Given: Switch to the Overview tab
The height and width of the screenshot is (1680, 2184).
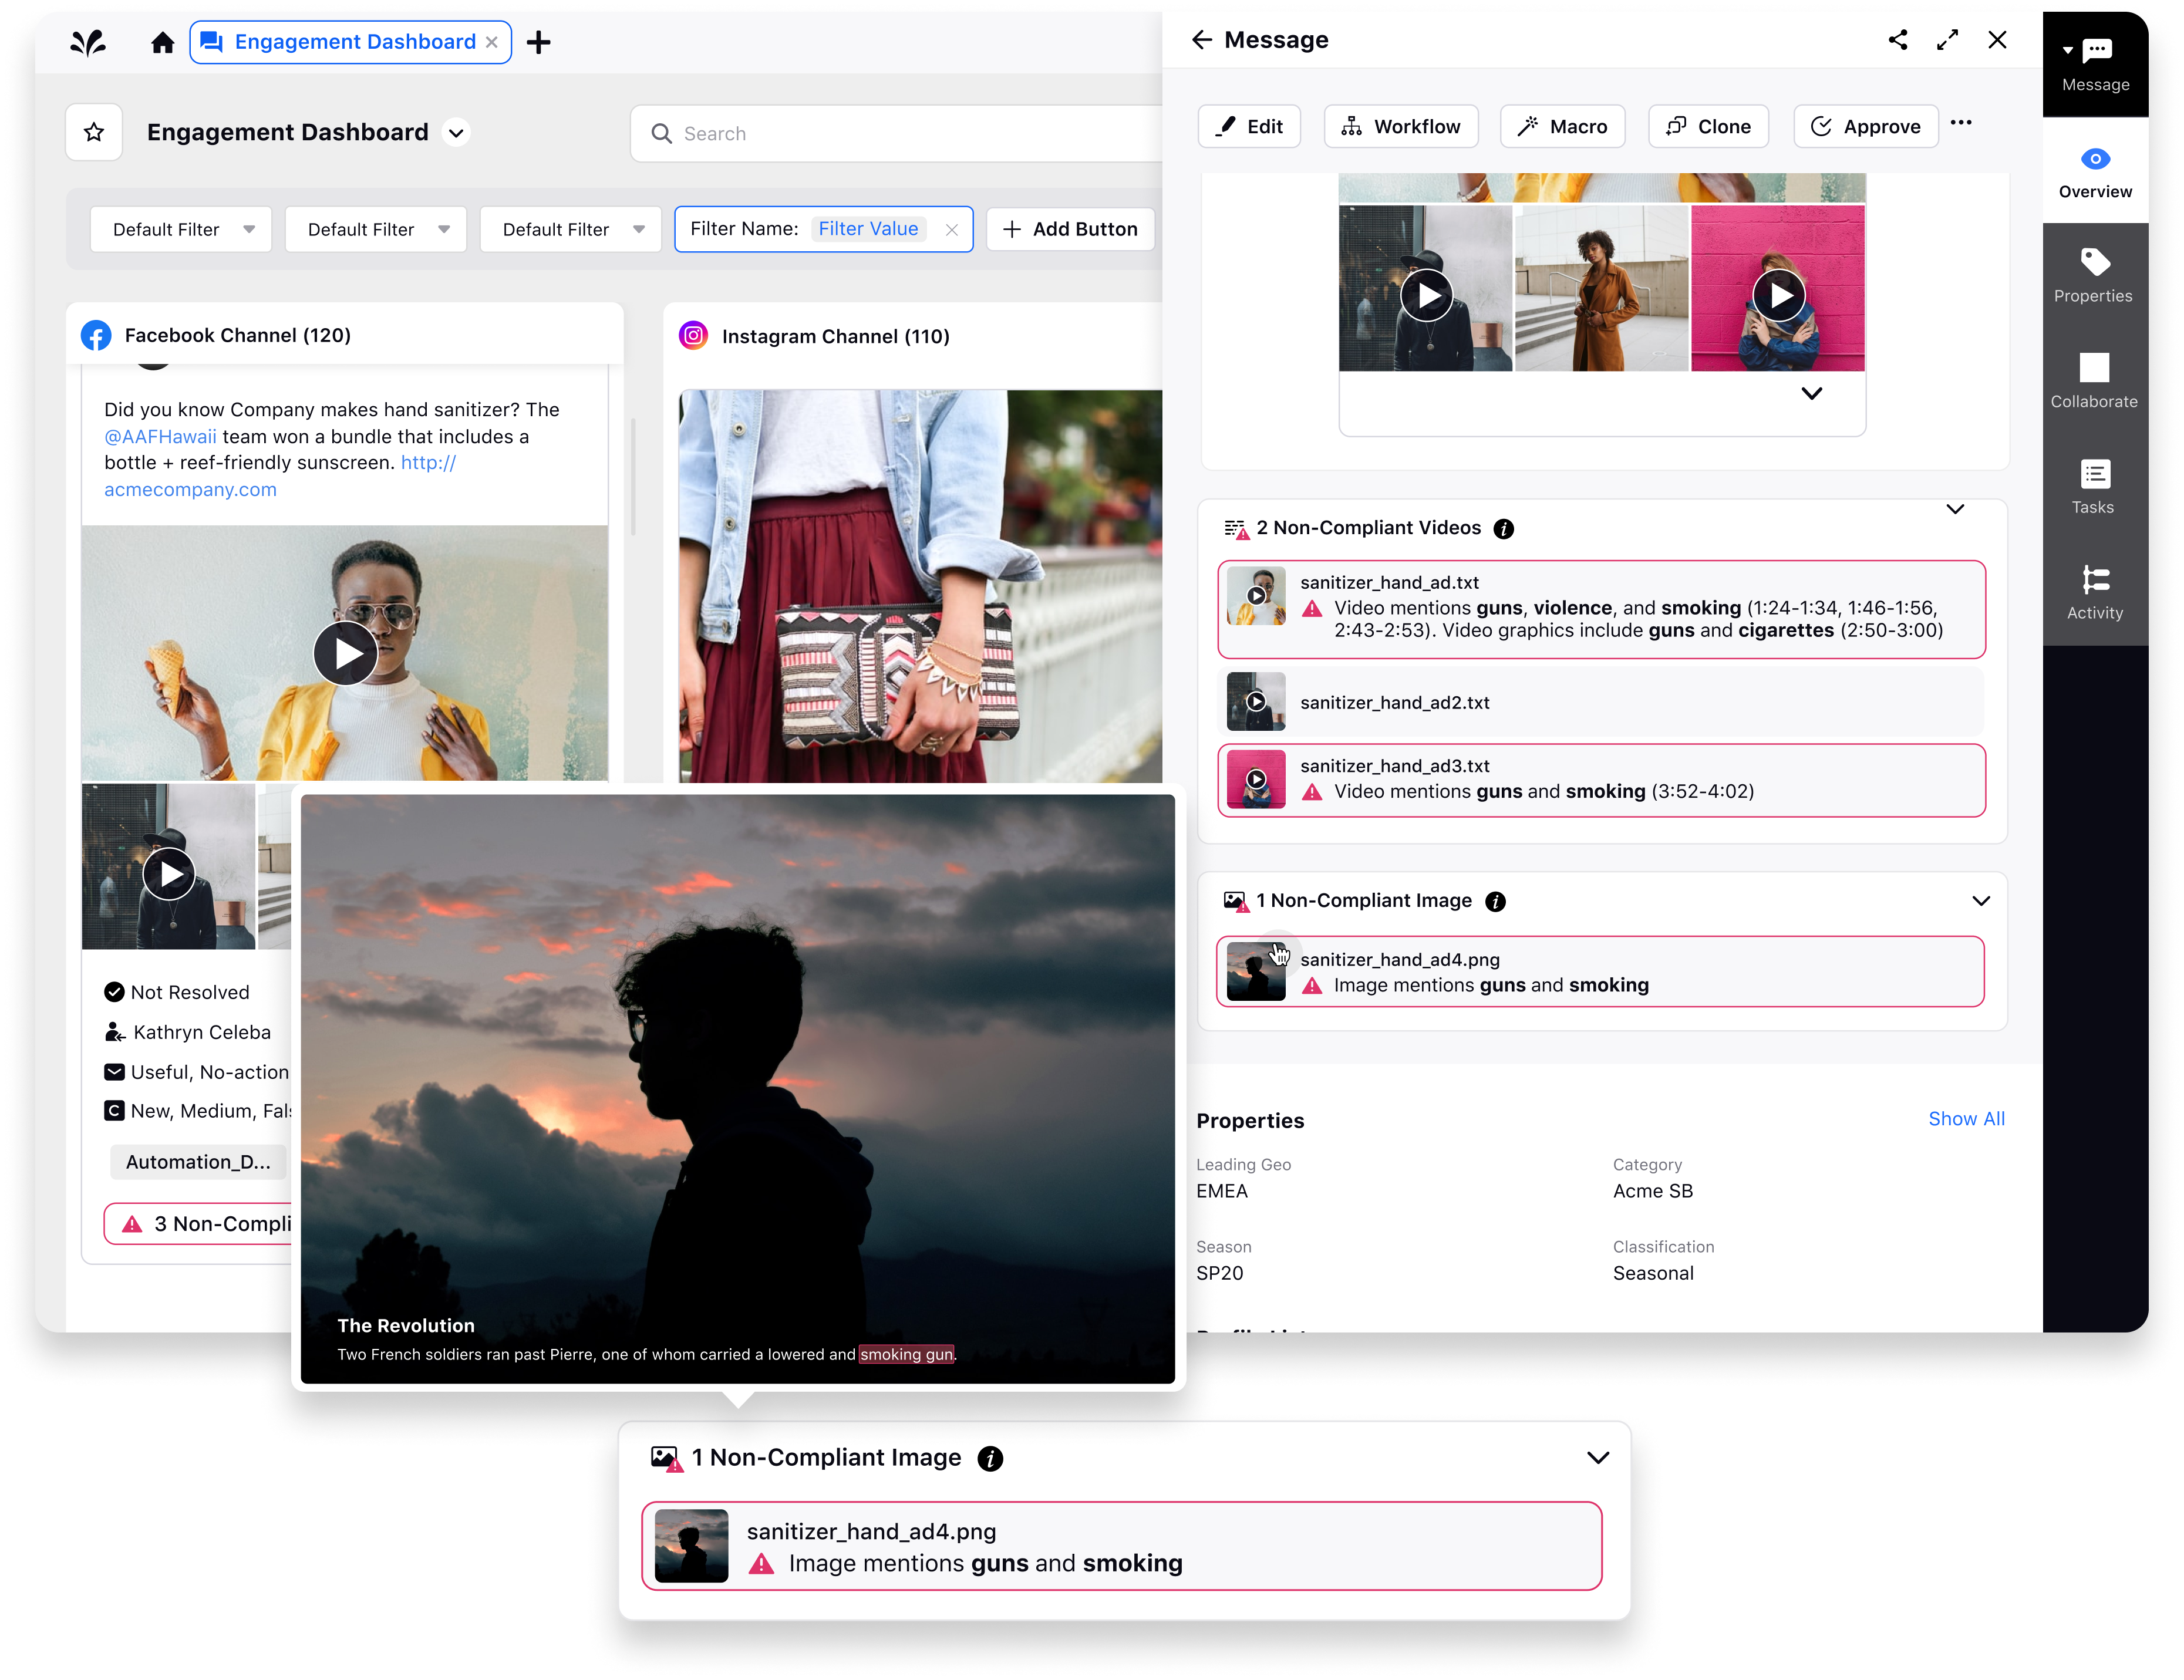Looking at the screenshot, I should coord(2094,171).
